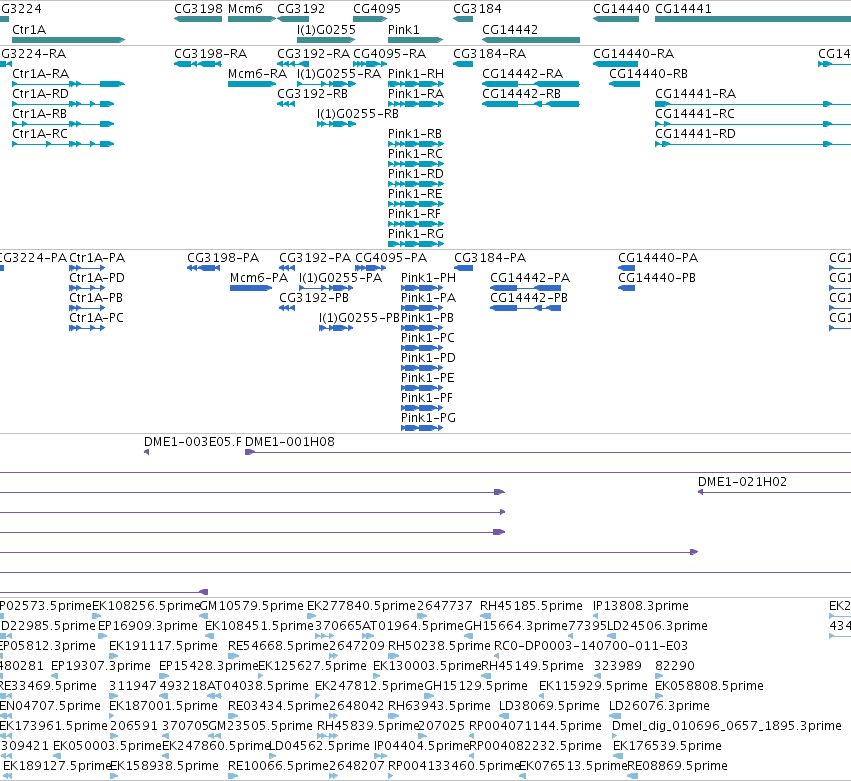Select protein CG14442-PB
851x781 pixels.
coord(525,308)
